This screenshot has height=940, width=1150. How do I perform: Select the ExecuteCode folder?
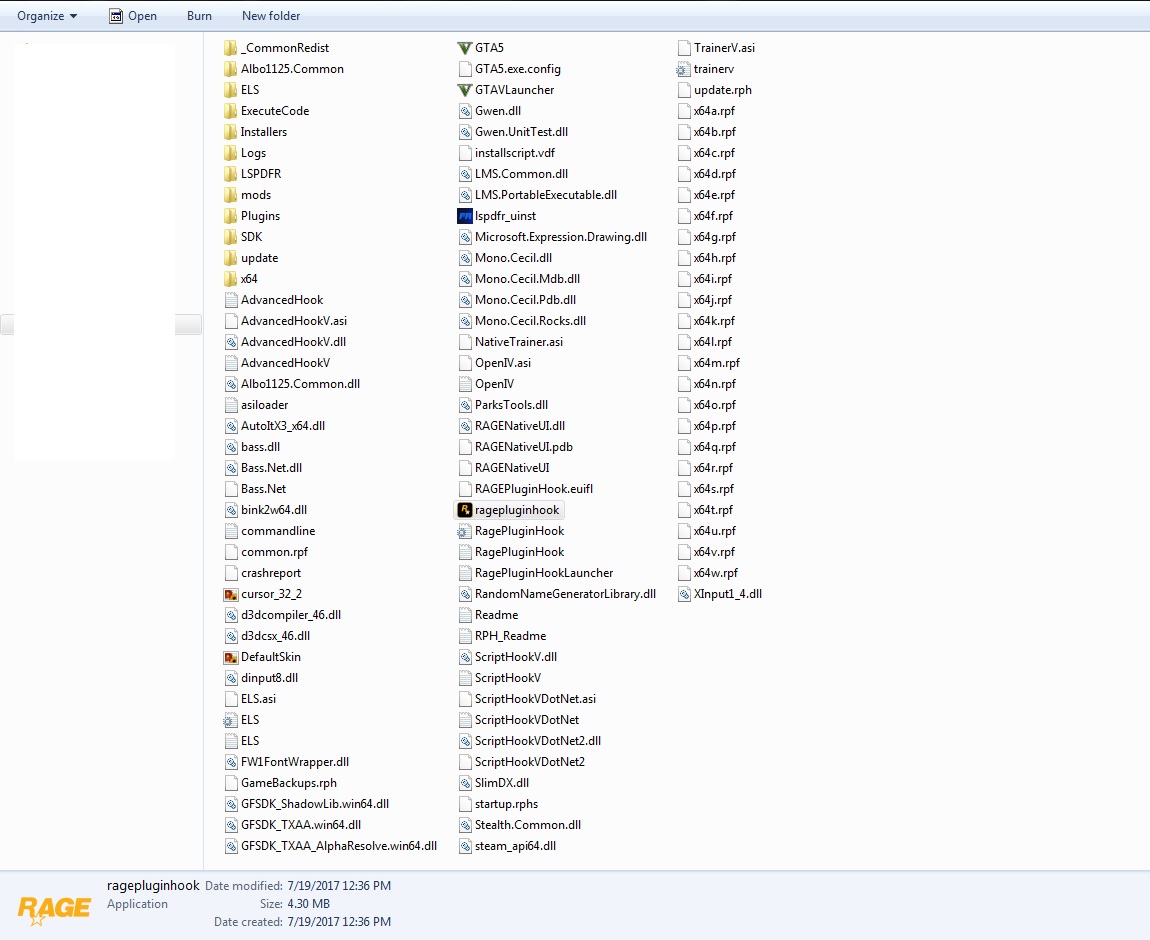[x=266, y=111]
